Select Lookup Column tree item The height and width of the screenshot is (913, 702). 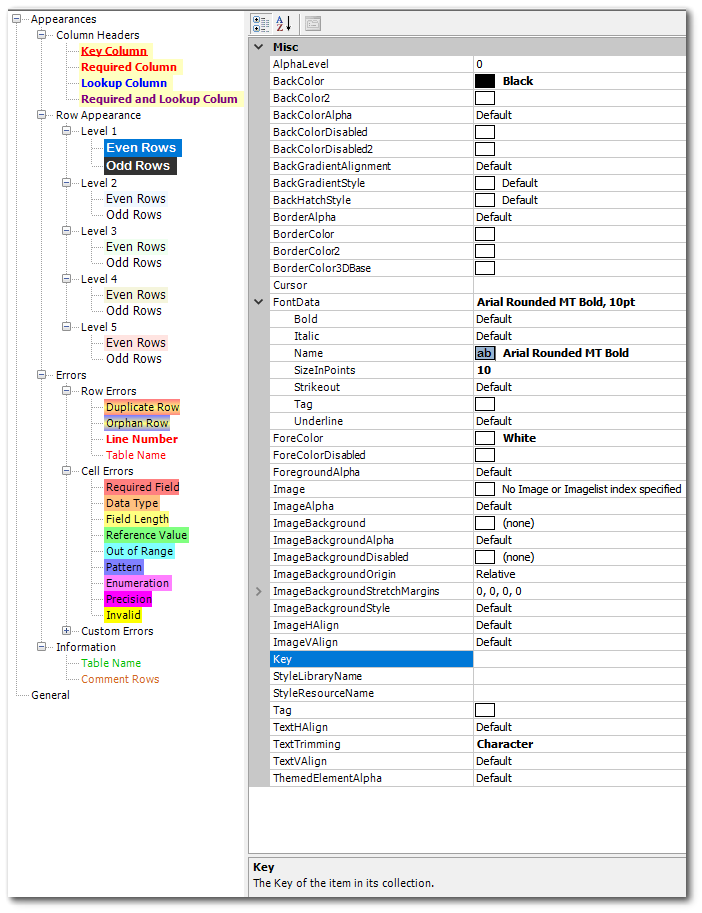[124, 83]
